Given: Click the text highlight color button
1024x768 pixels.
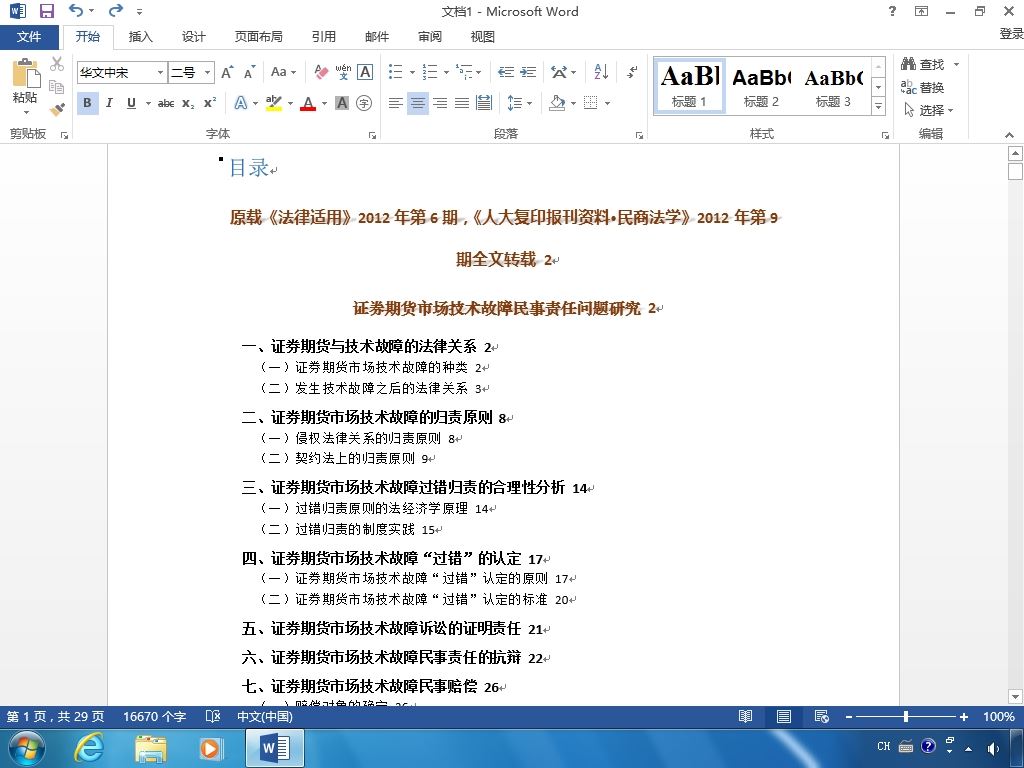Looking at the screenshot, I should 274,103.
